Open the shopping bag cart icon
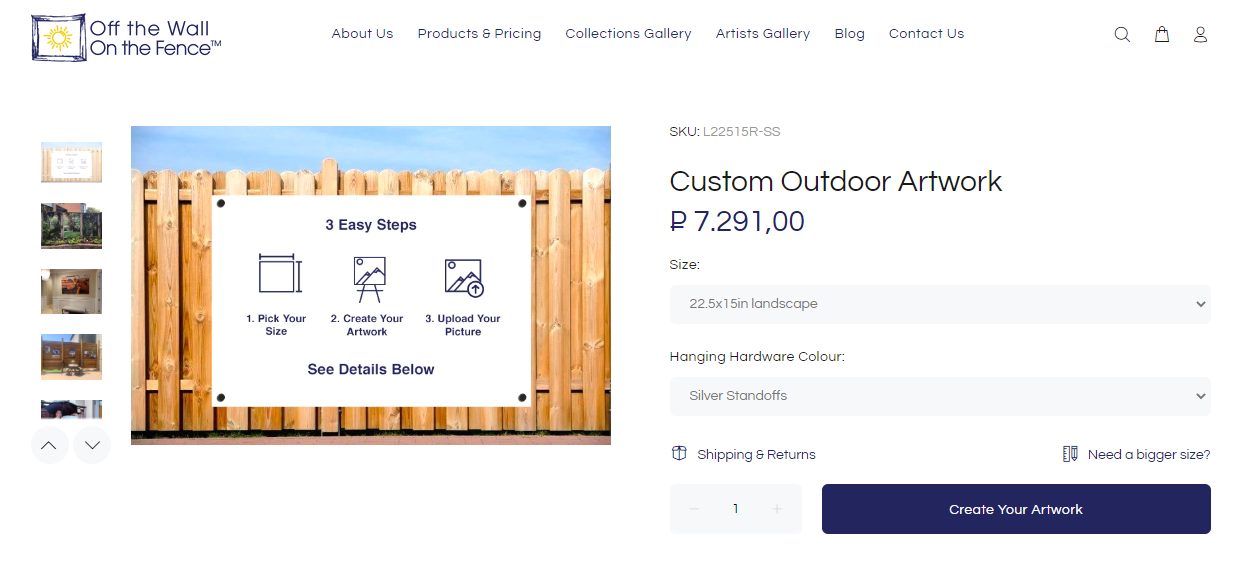The width and height of the screenshot is (1248, 570). point(1162,34)
